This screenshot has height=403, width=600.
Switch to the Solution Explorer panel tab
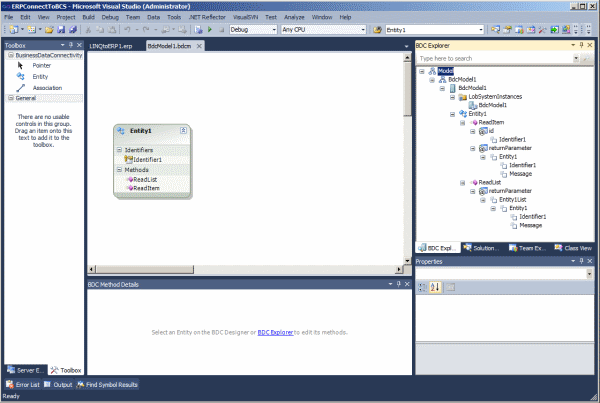click(x=482, y=248)
